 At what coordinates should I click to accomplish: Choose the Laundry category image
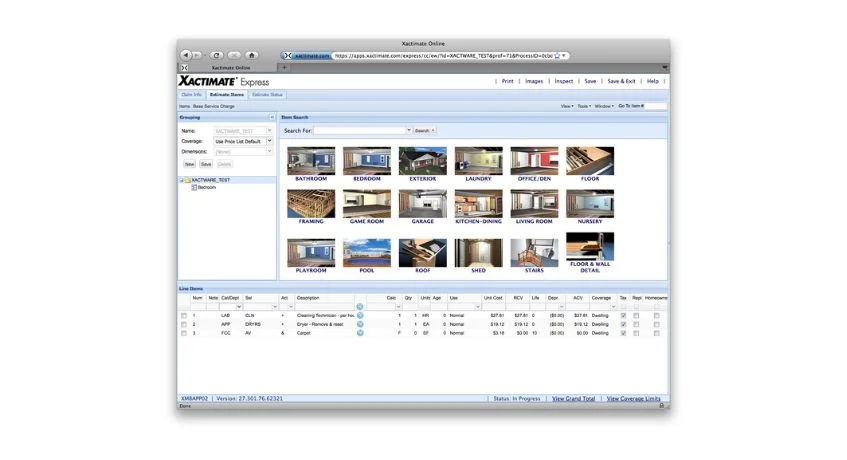pos(479,161)
